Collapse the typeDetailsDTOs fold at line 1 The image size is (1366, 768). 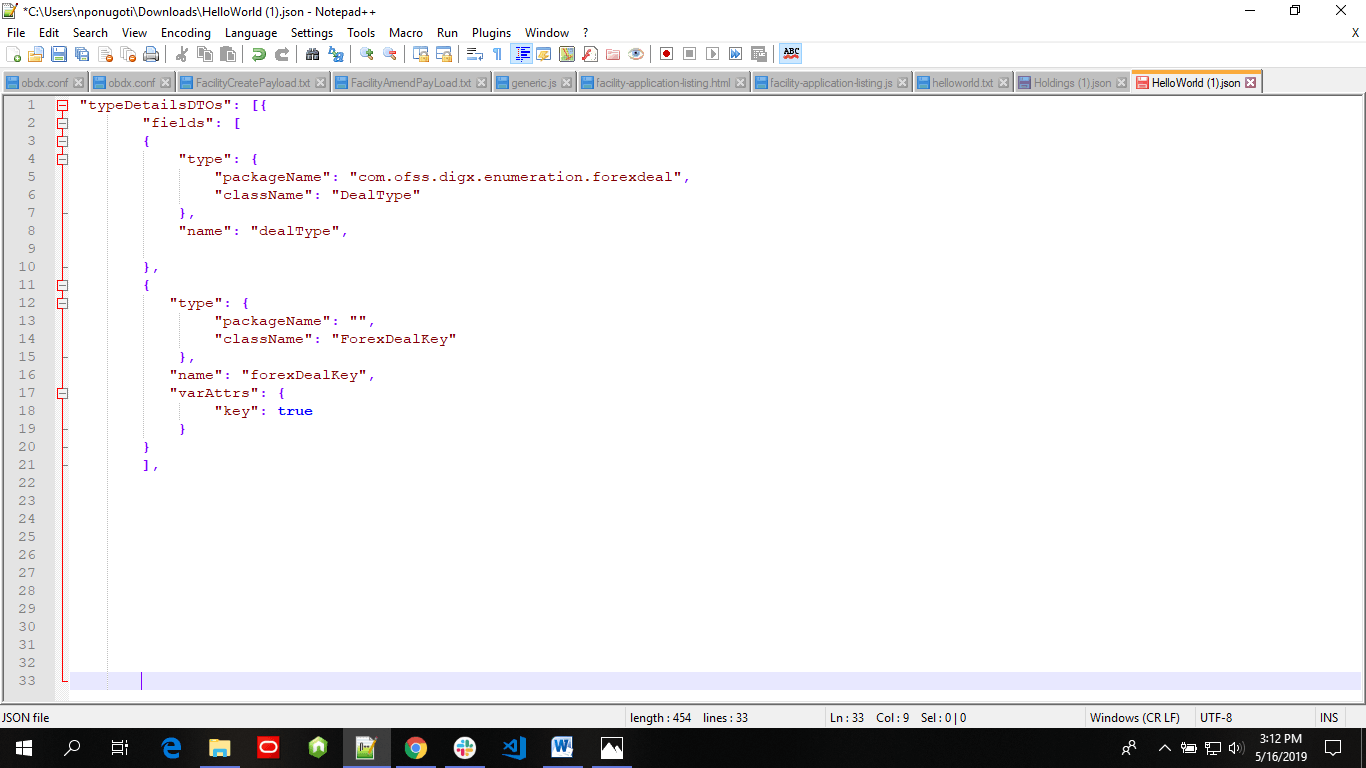pyautogui.click(x=62, y=104)
